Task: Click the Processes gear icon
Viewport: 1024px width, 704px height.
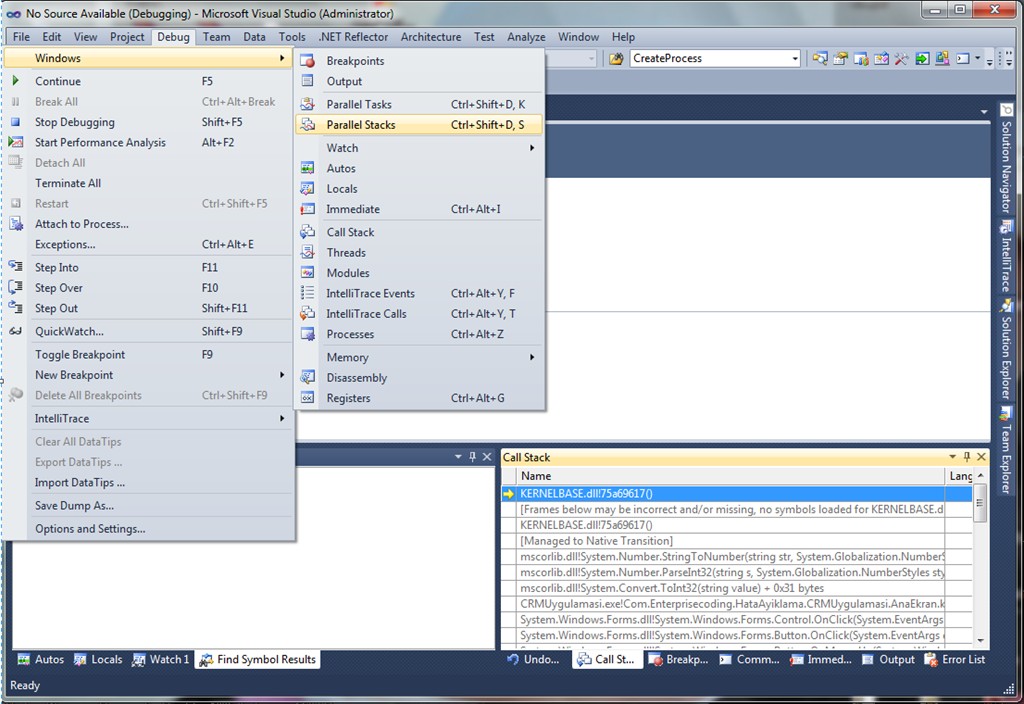Action: (x=308, y=334)
